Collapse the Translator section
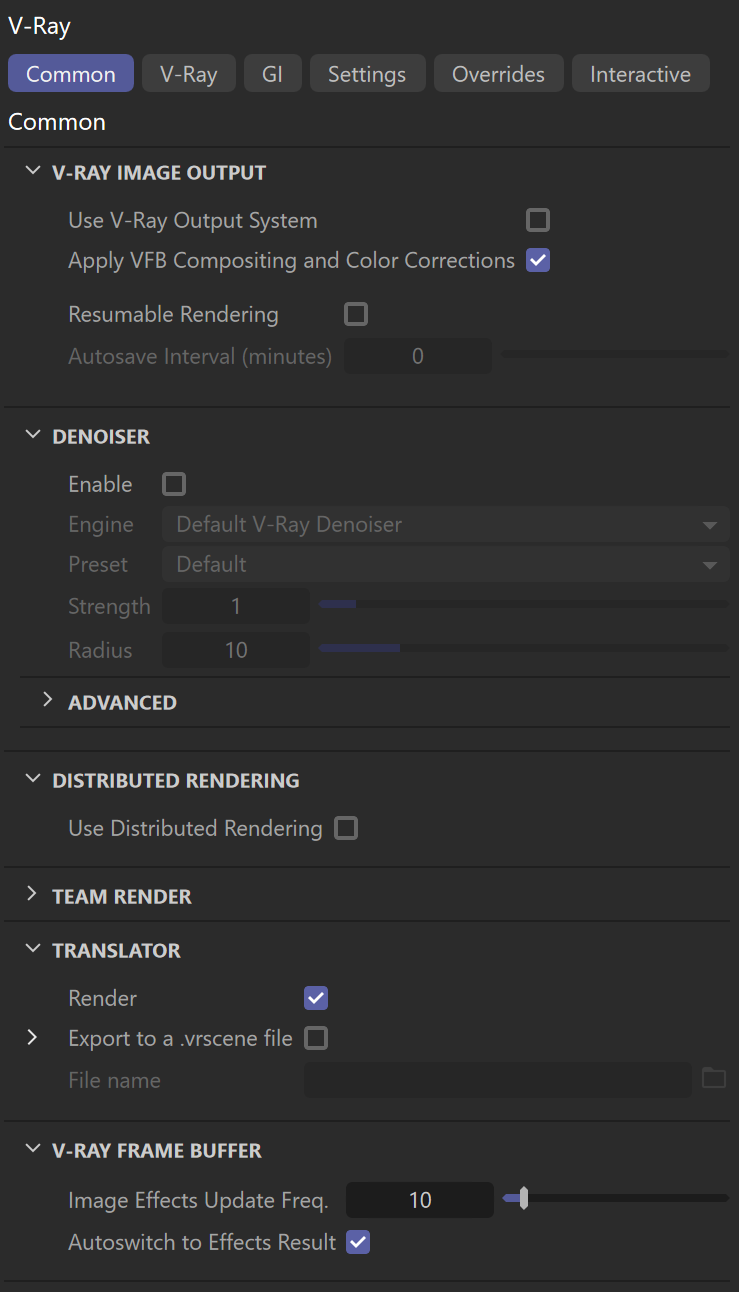 click(32, 950)
